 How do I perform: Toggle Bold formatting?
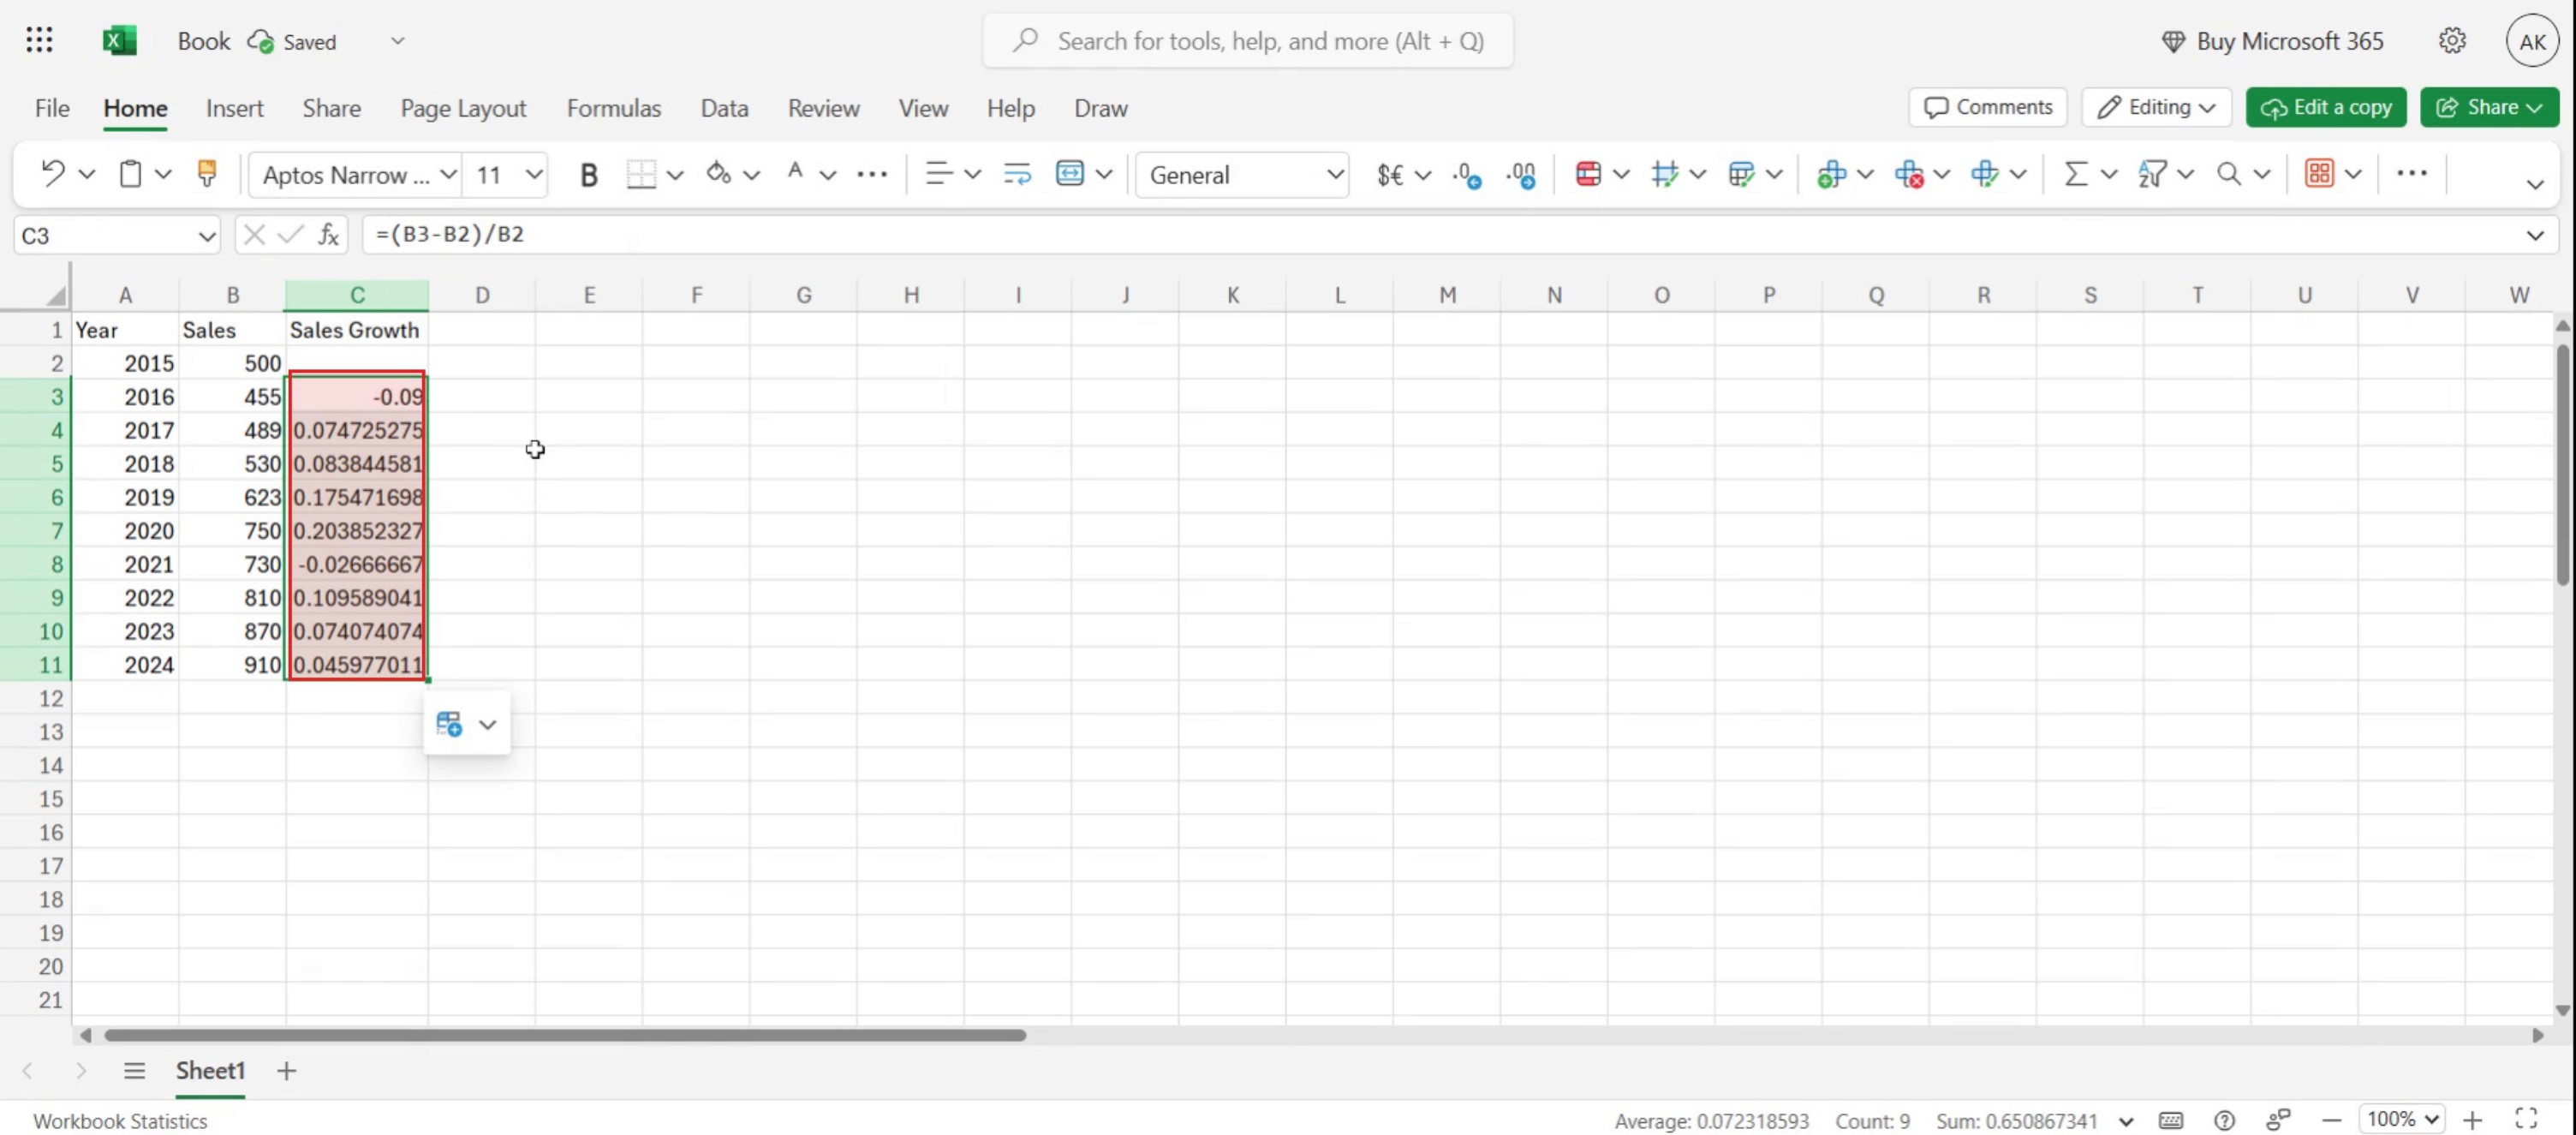point(588,175)
